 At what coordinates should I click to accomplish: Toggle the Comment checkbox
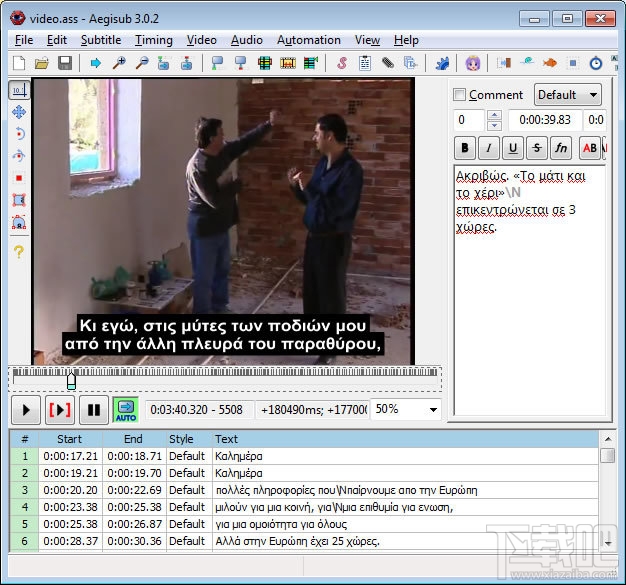460,95
